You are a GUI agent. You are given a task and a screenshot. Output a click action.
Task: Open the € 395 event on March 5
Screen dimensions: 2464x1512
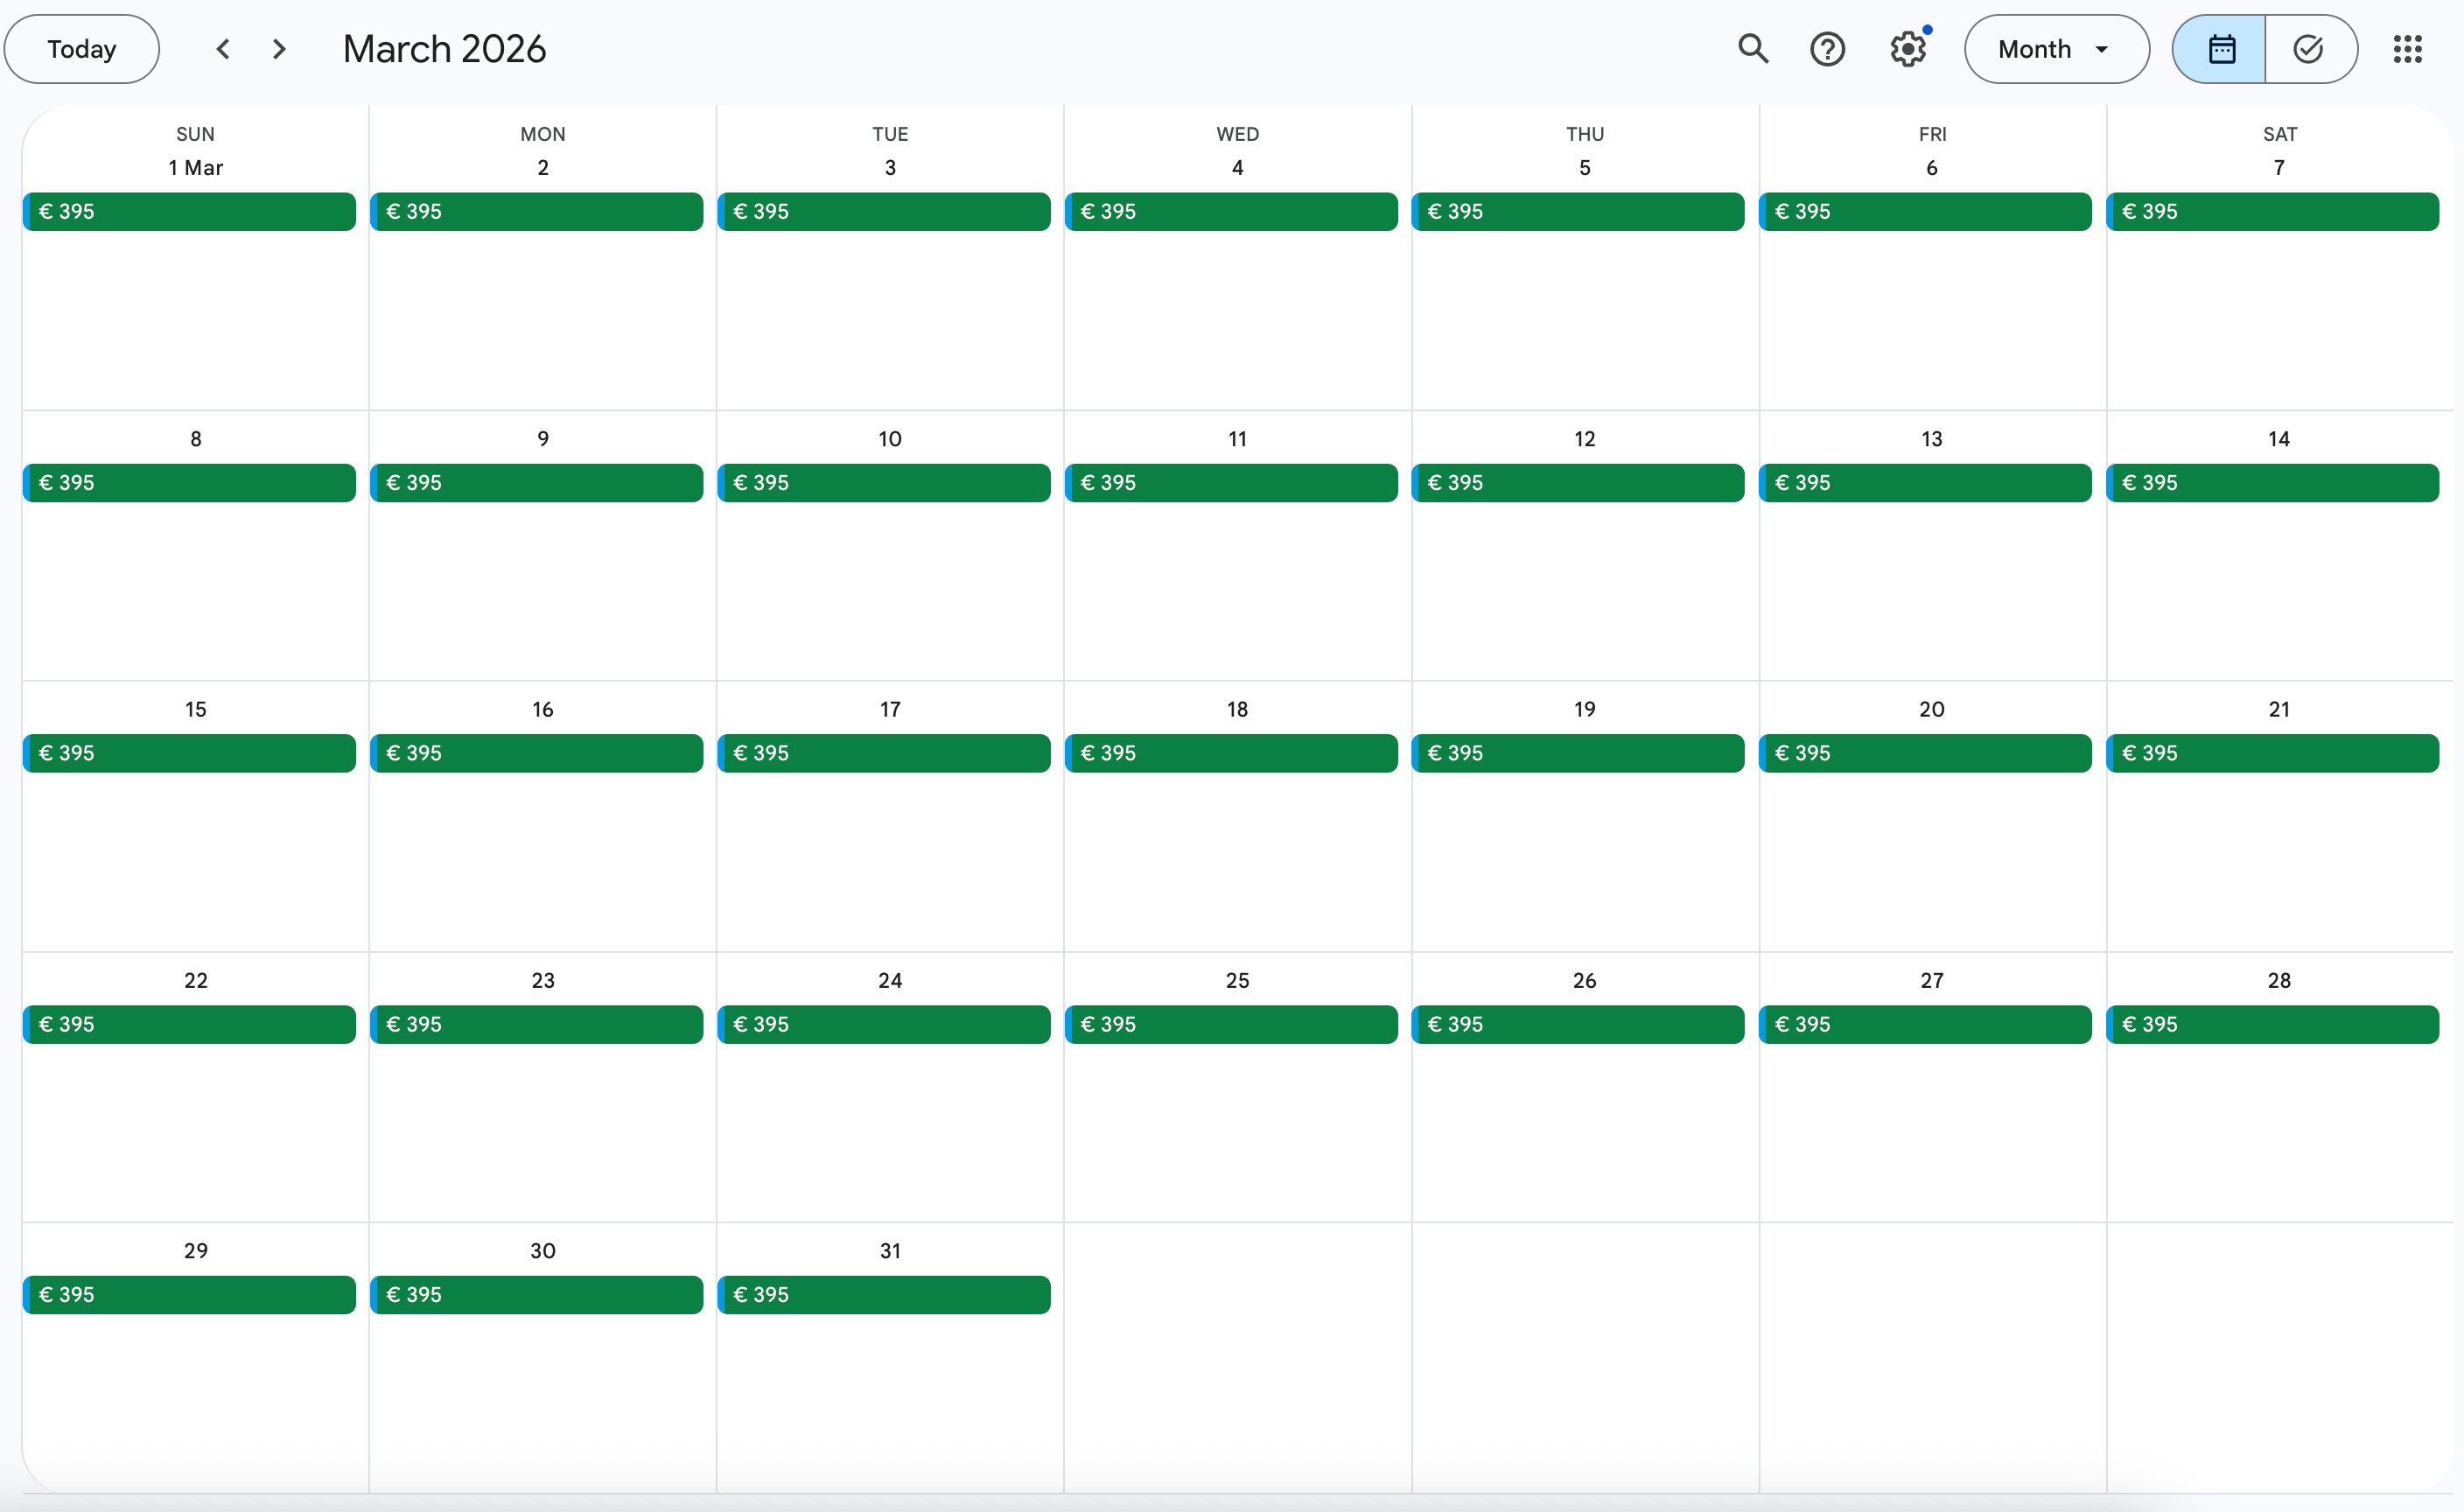pos(1578,211)
